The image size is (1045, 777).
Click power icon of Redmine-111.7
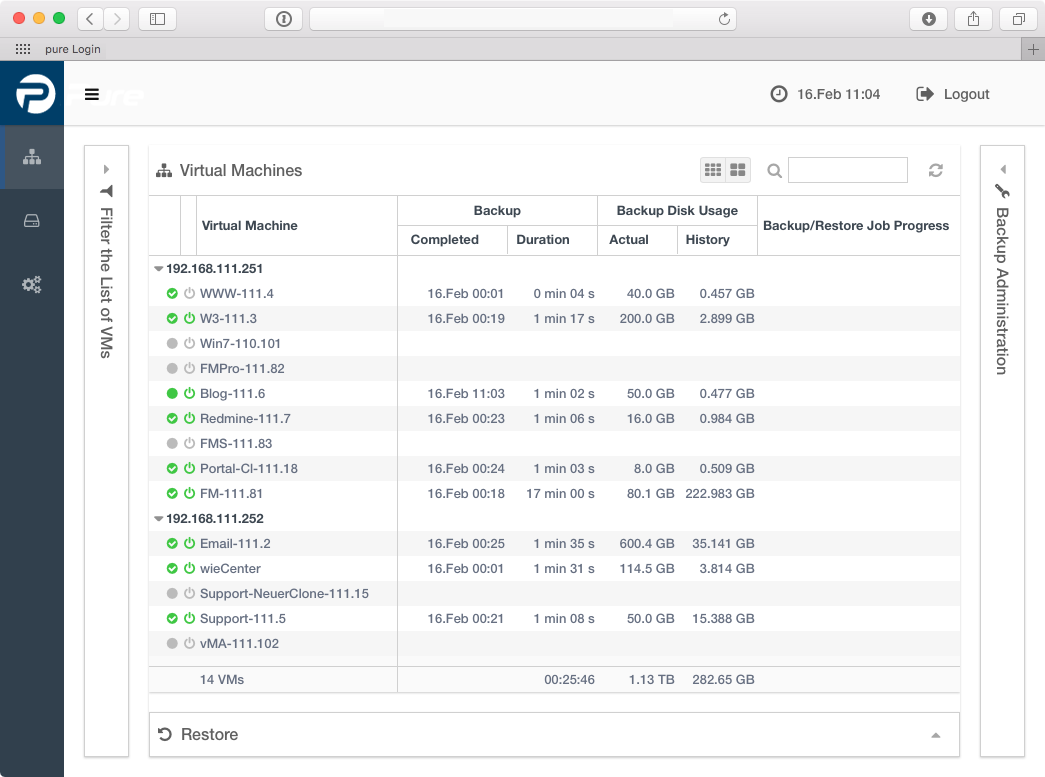189,418
